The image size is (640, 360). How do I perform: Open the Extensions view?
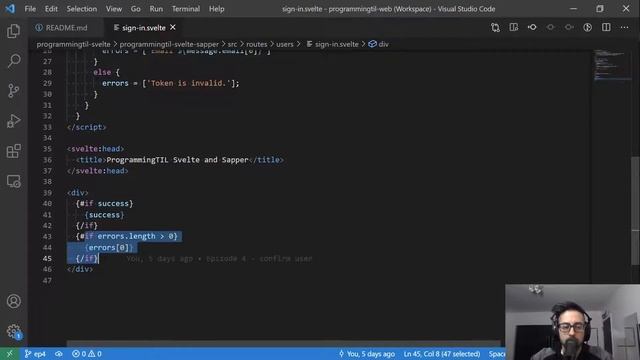(x=13, y=151)
